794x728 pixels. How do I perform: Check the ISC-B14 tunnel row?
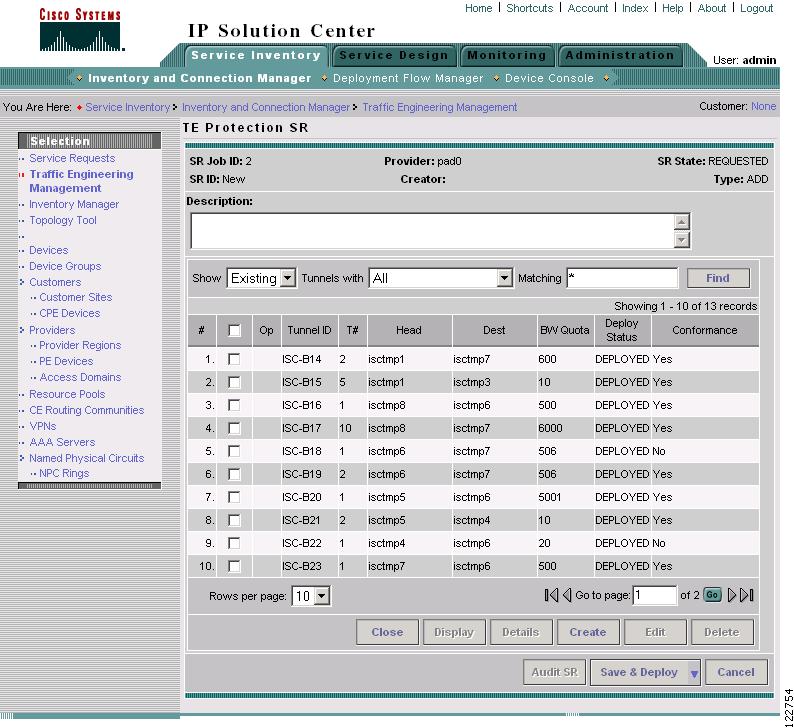coord(234,359)
